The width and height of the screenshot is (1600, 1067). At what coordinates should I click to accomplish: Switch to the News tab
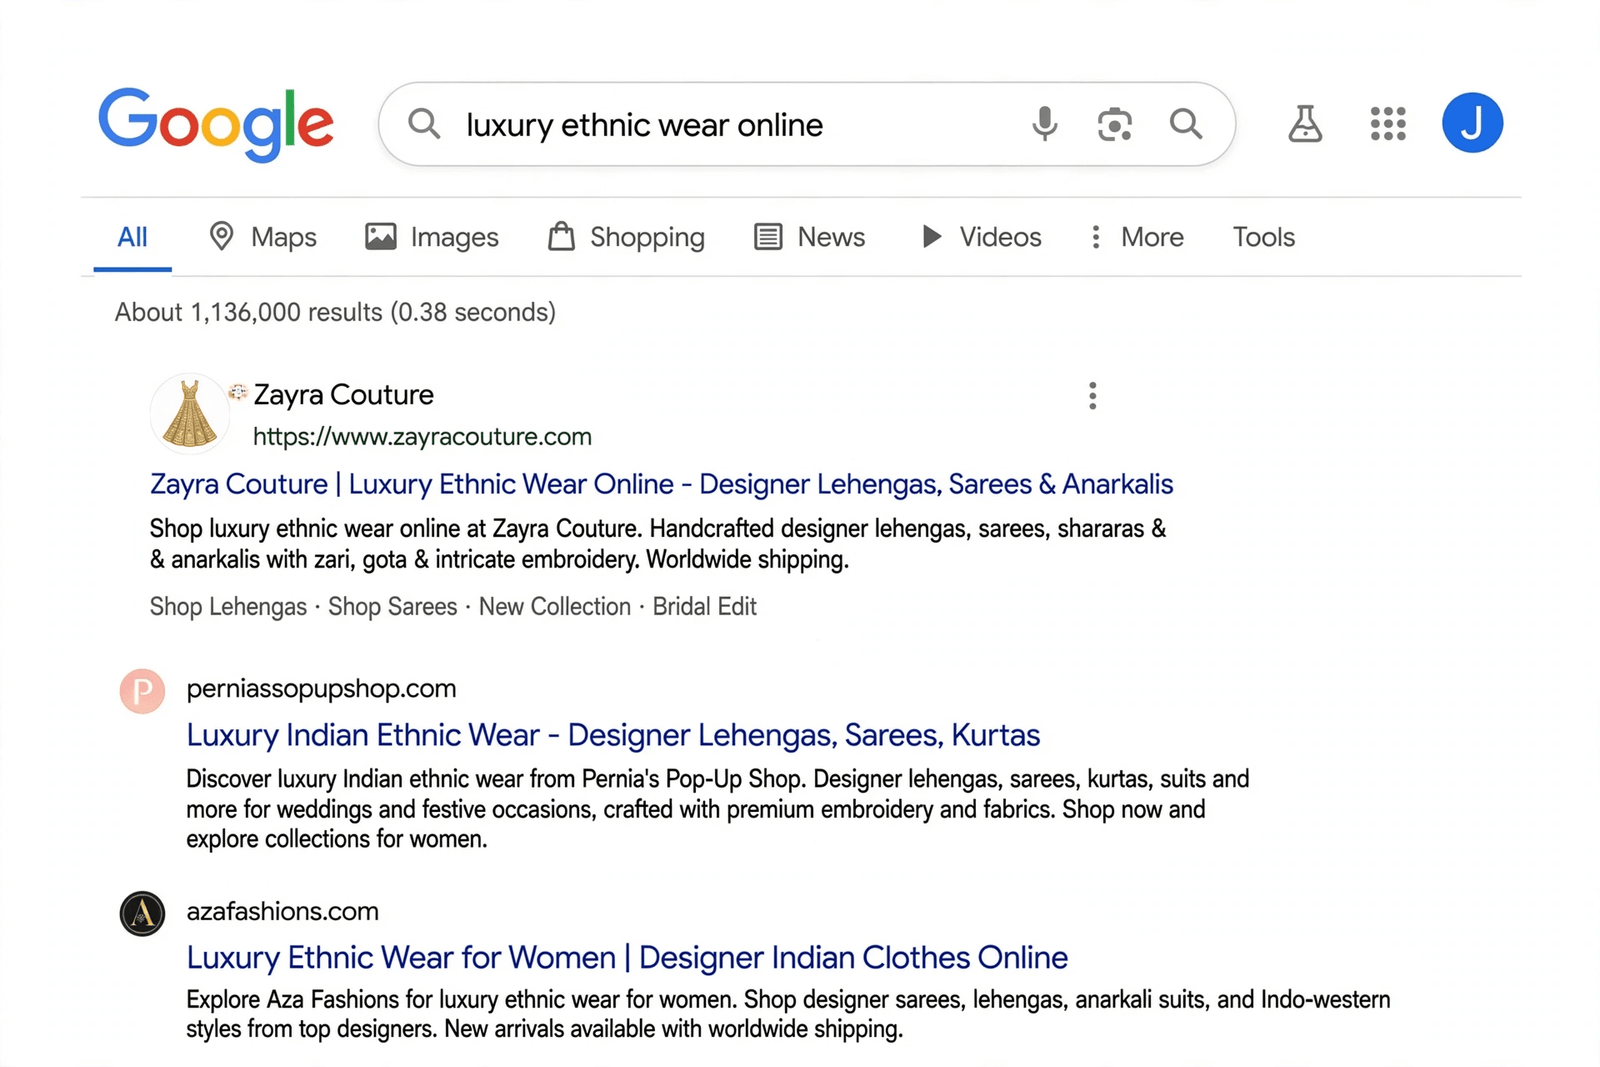810,237
